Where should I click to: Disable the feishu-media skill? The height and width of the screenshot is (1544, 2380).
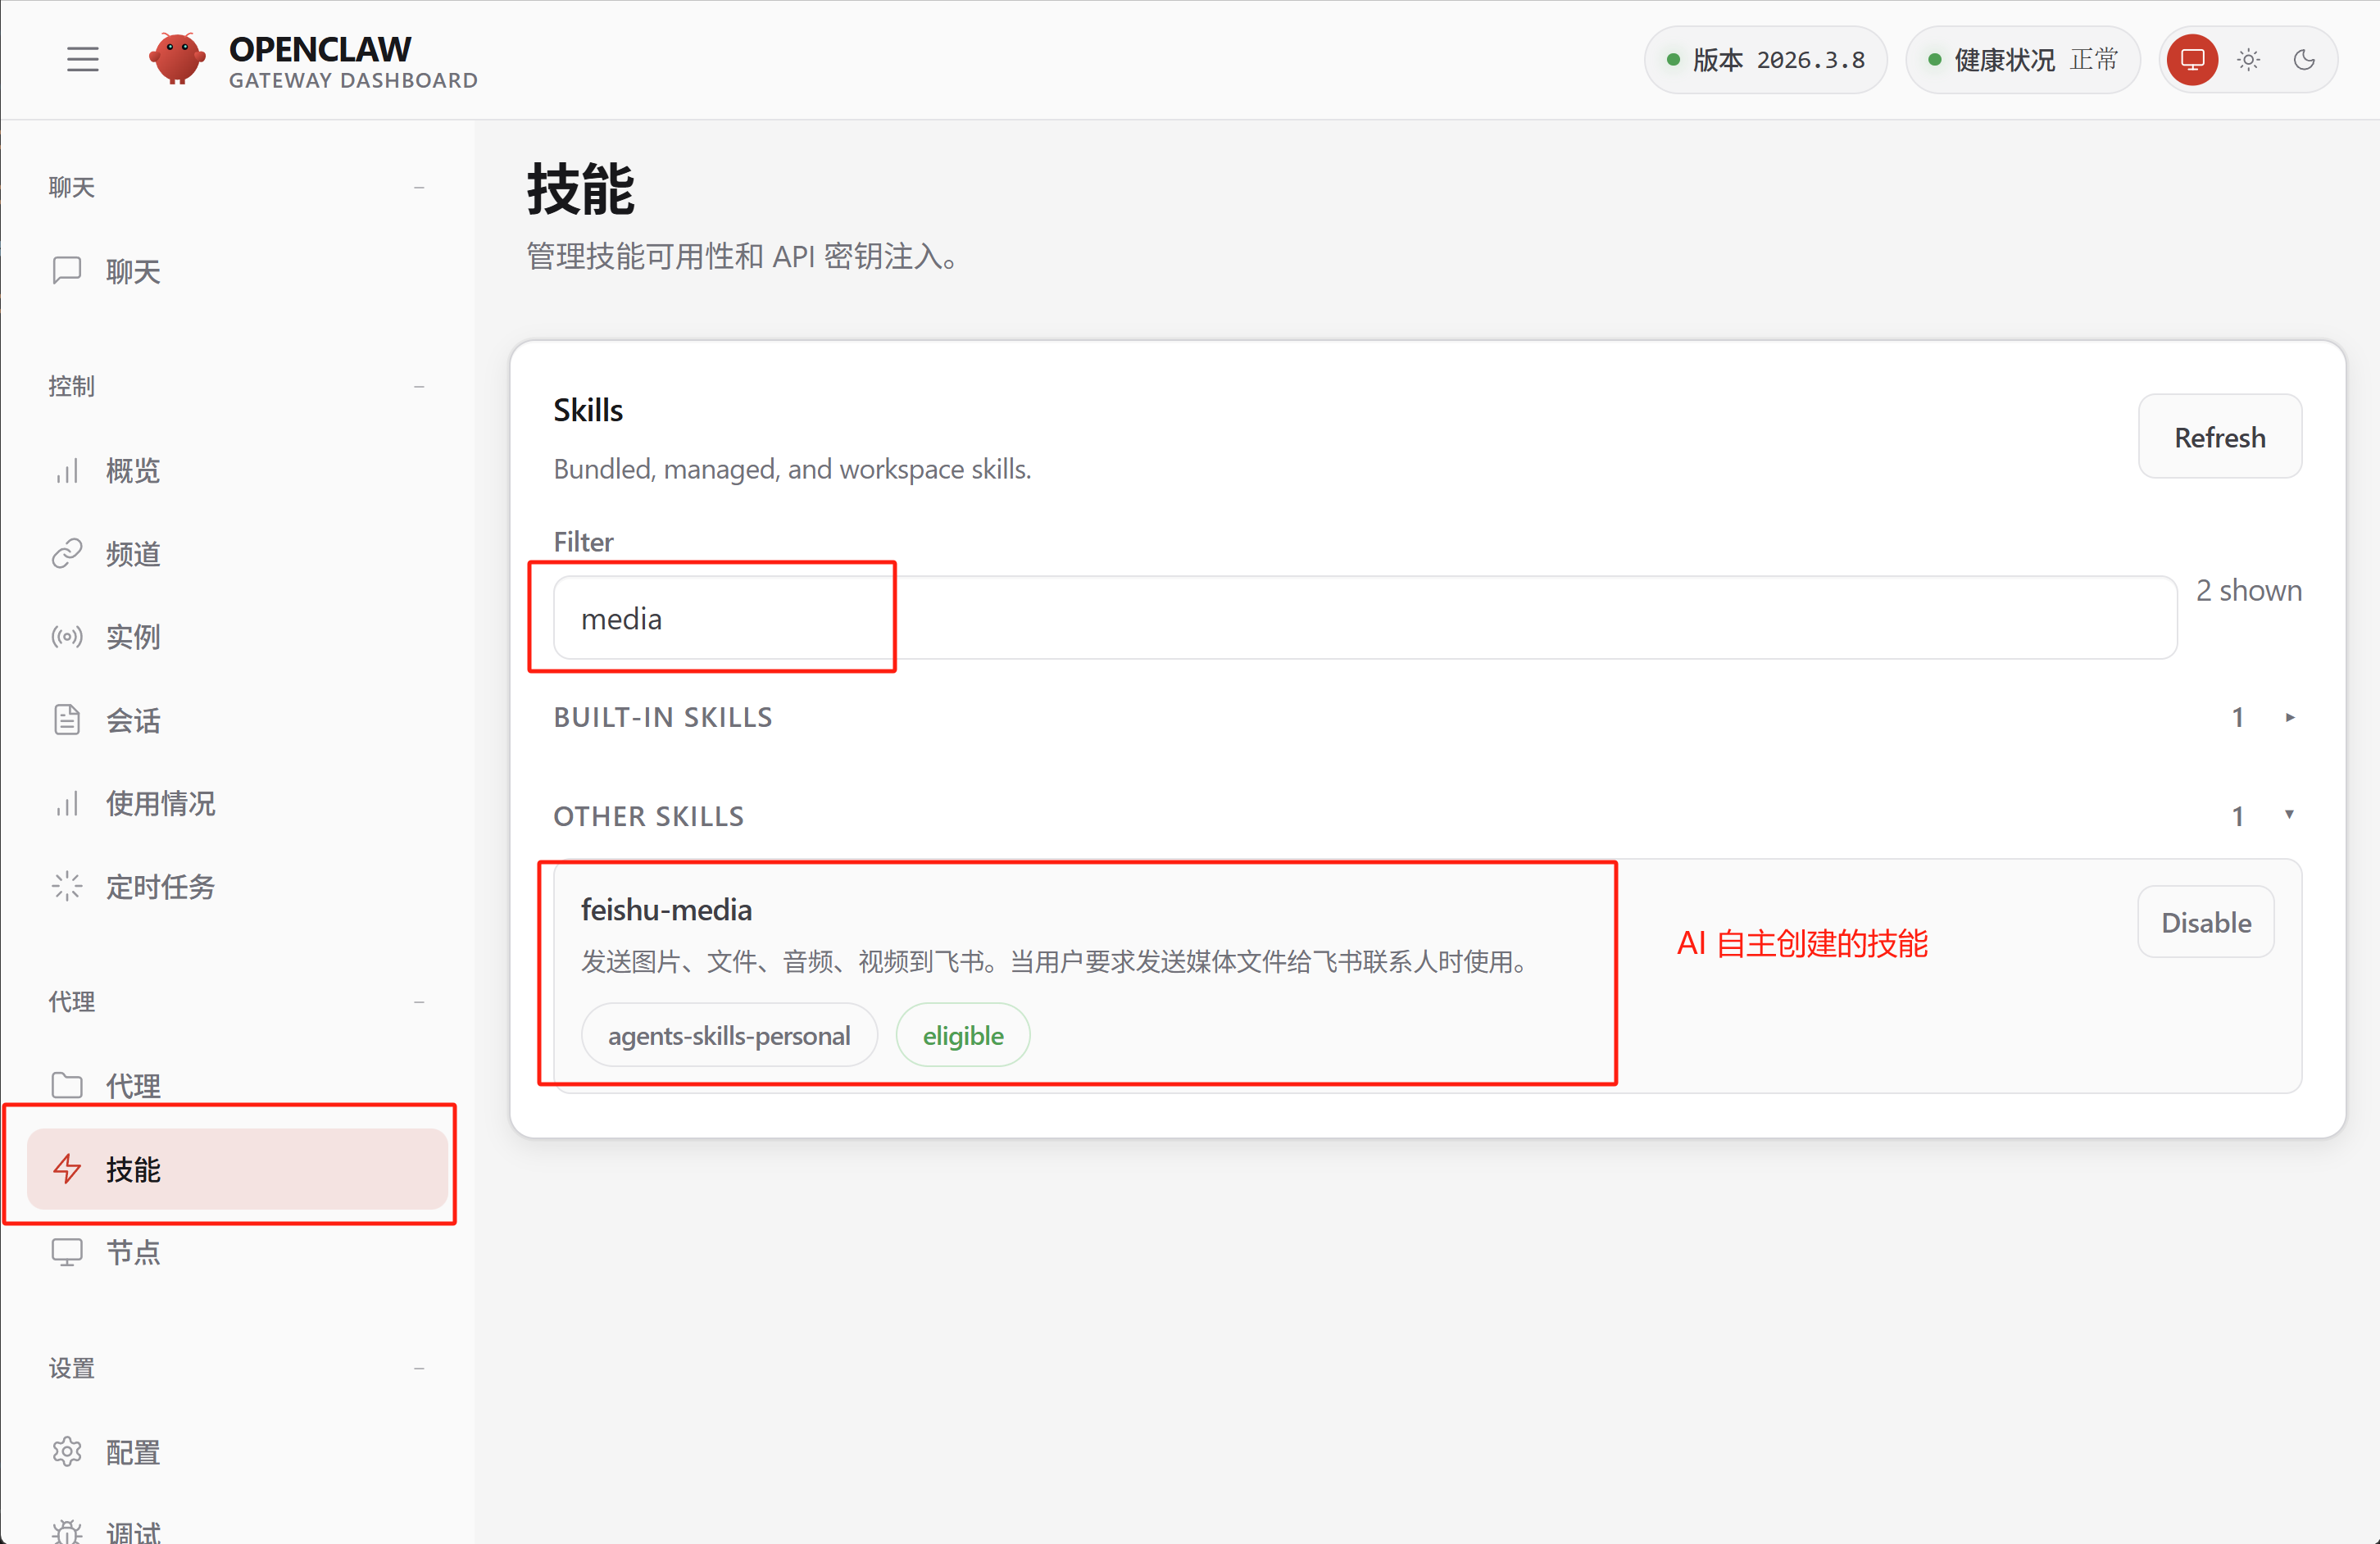click(2205, 922)
